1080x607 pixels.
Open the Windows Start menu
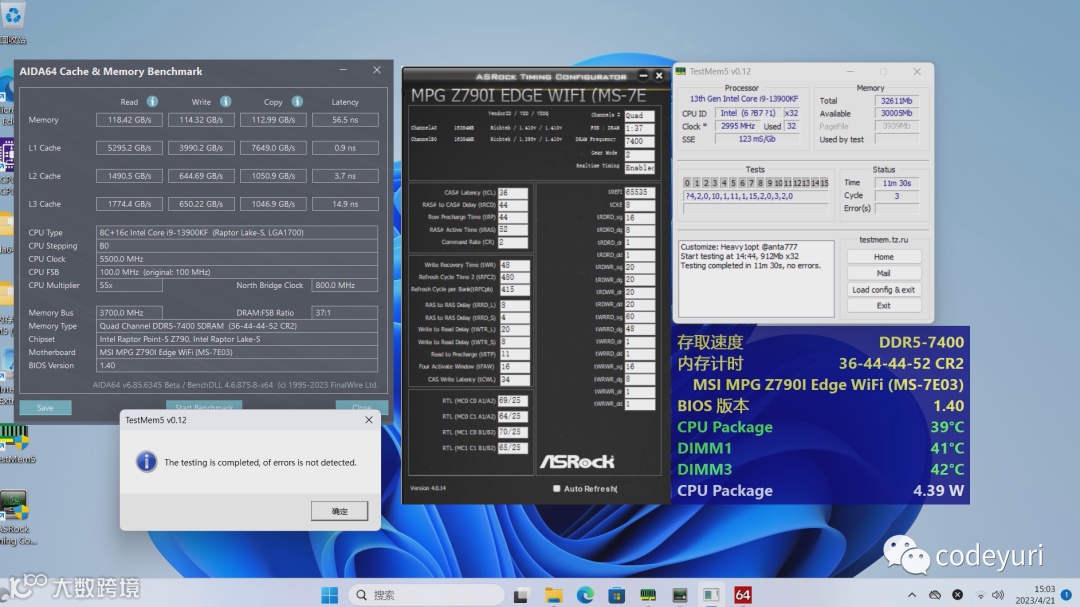[x=329, y=595]
